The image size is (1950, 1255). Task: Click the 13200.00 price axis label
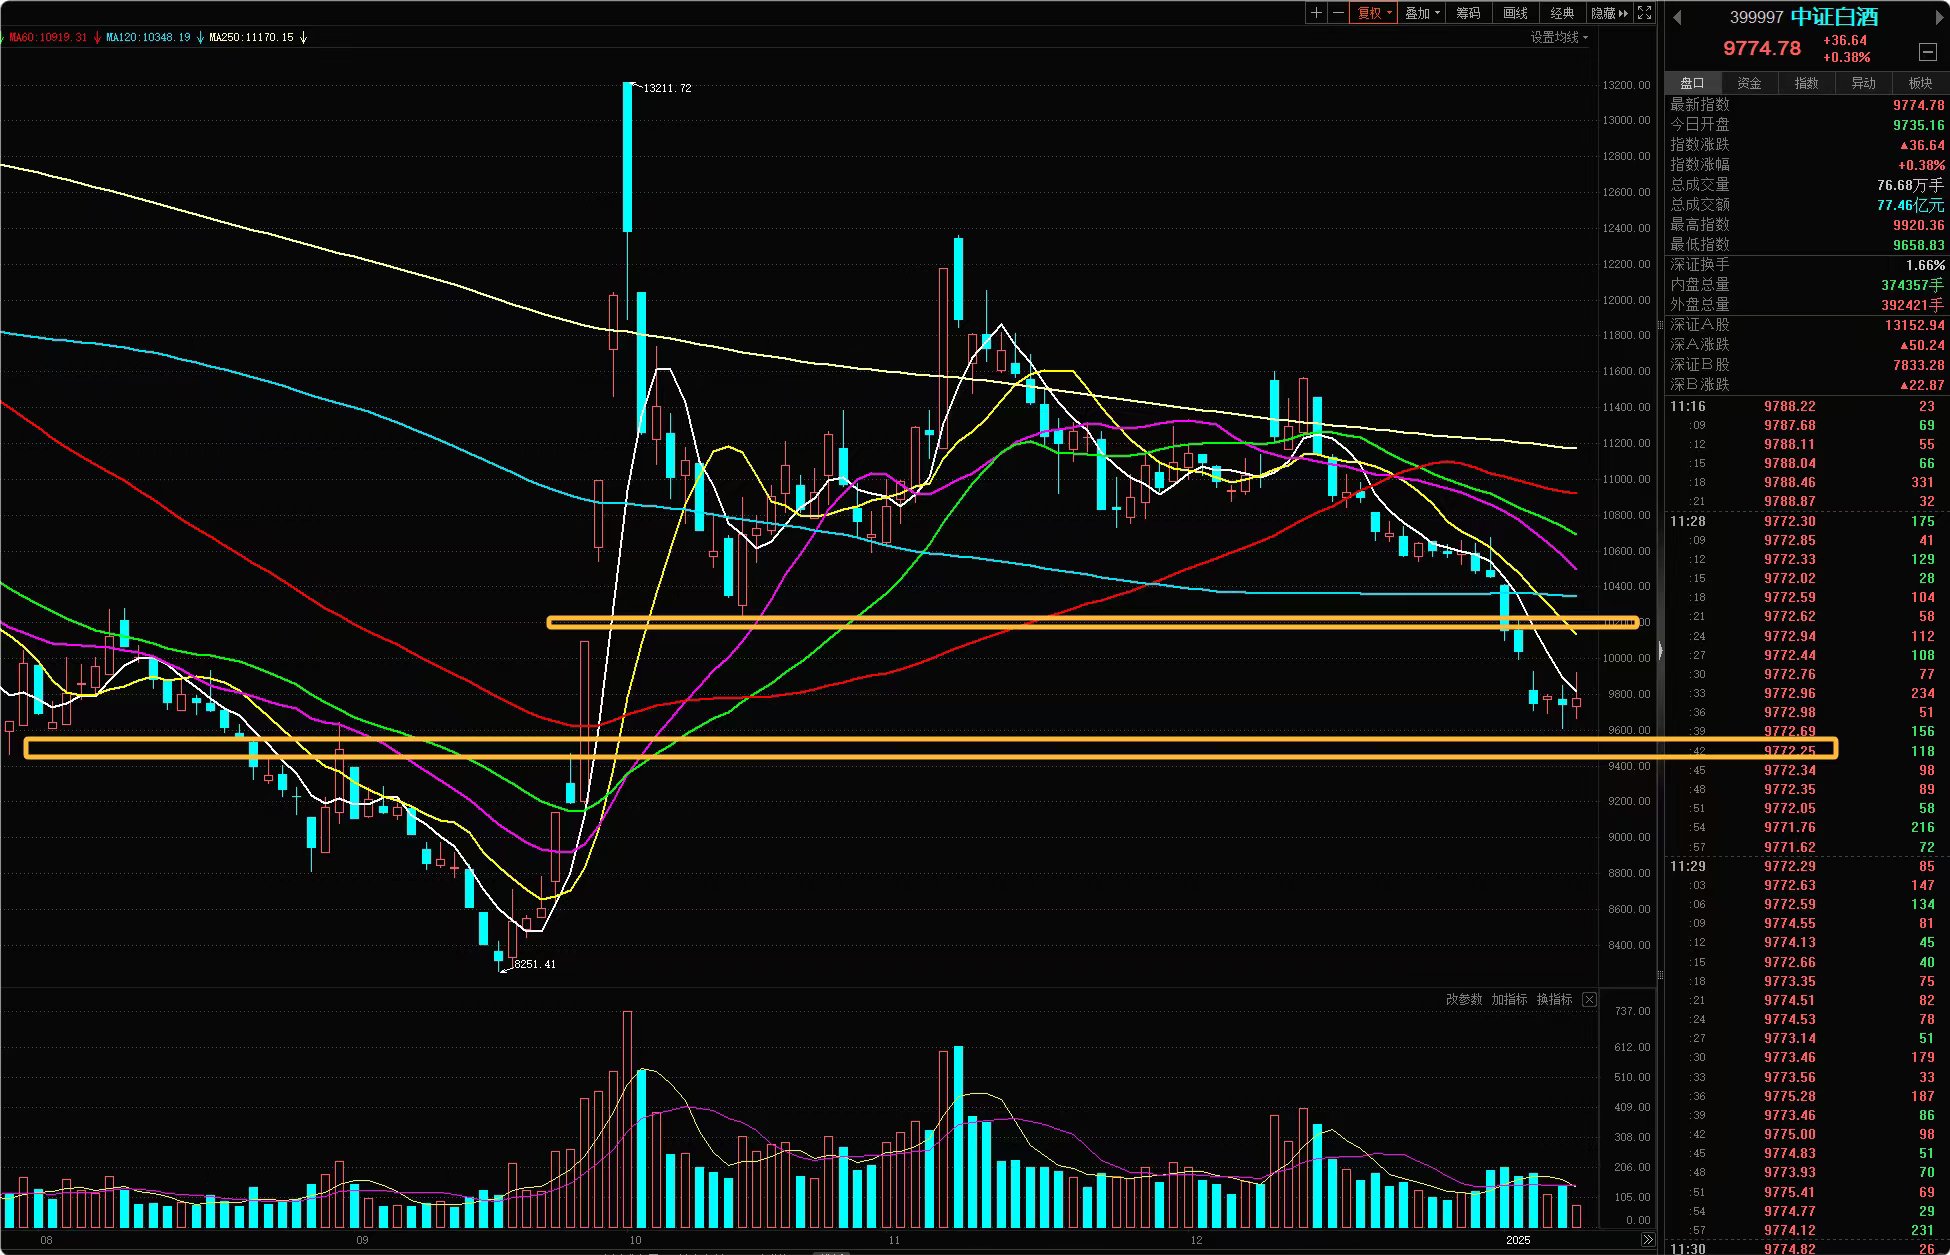pos(1626,85)
